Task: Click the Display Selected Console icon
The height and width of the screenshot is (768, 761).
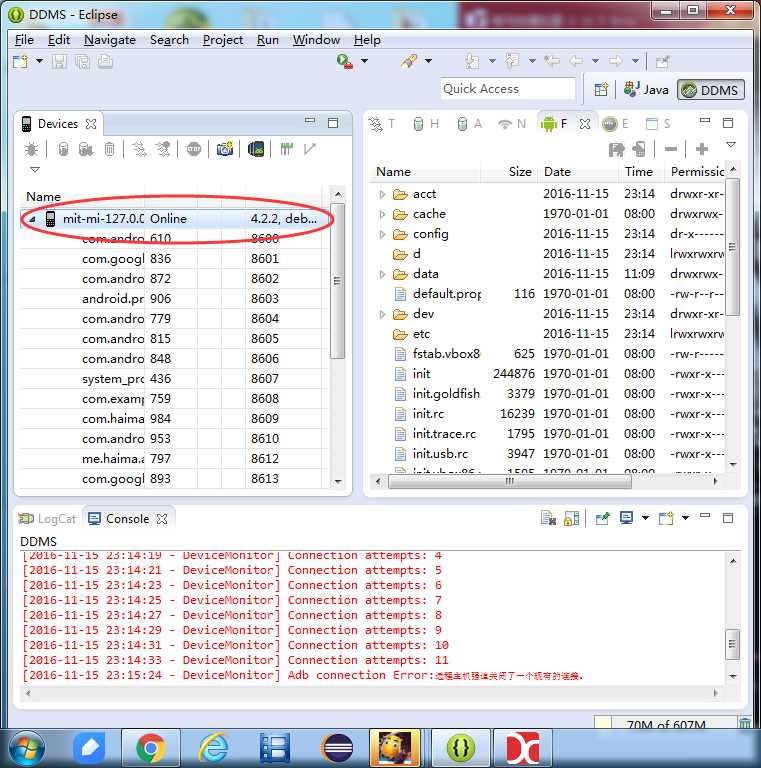Action: (626, 518)
